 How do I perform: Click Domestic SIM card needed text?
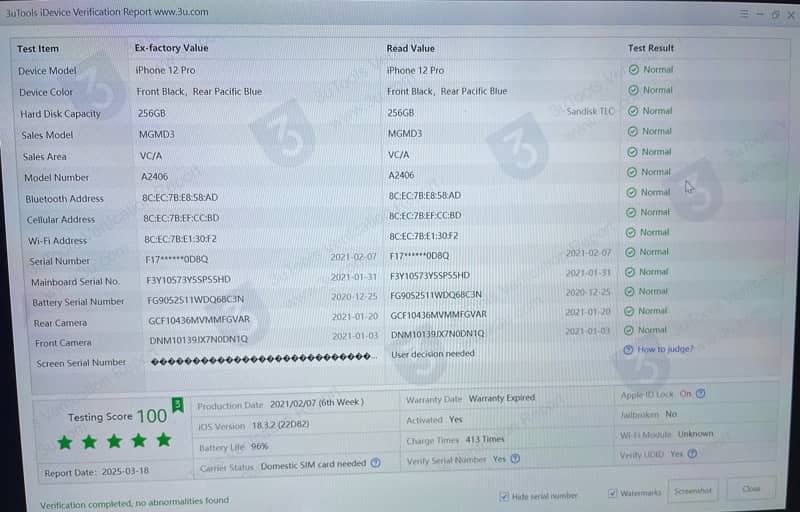pos(313,465)
